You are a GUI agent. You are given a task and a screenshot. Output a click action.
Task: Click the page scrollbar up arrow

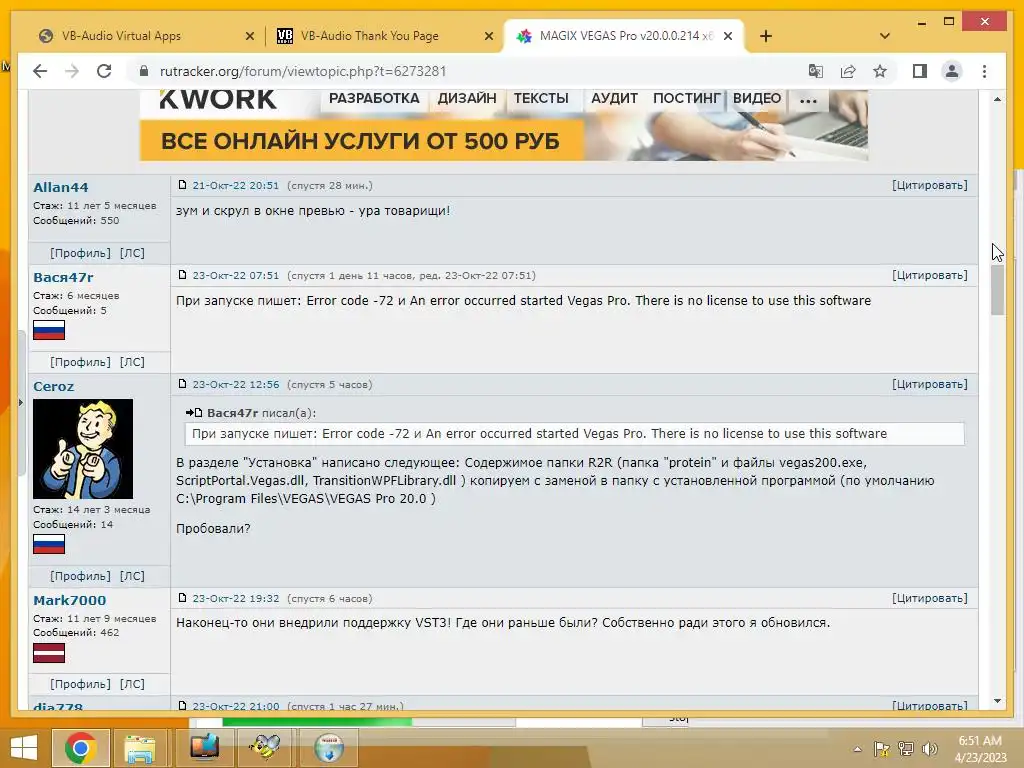pos(997,99)
